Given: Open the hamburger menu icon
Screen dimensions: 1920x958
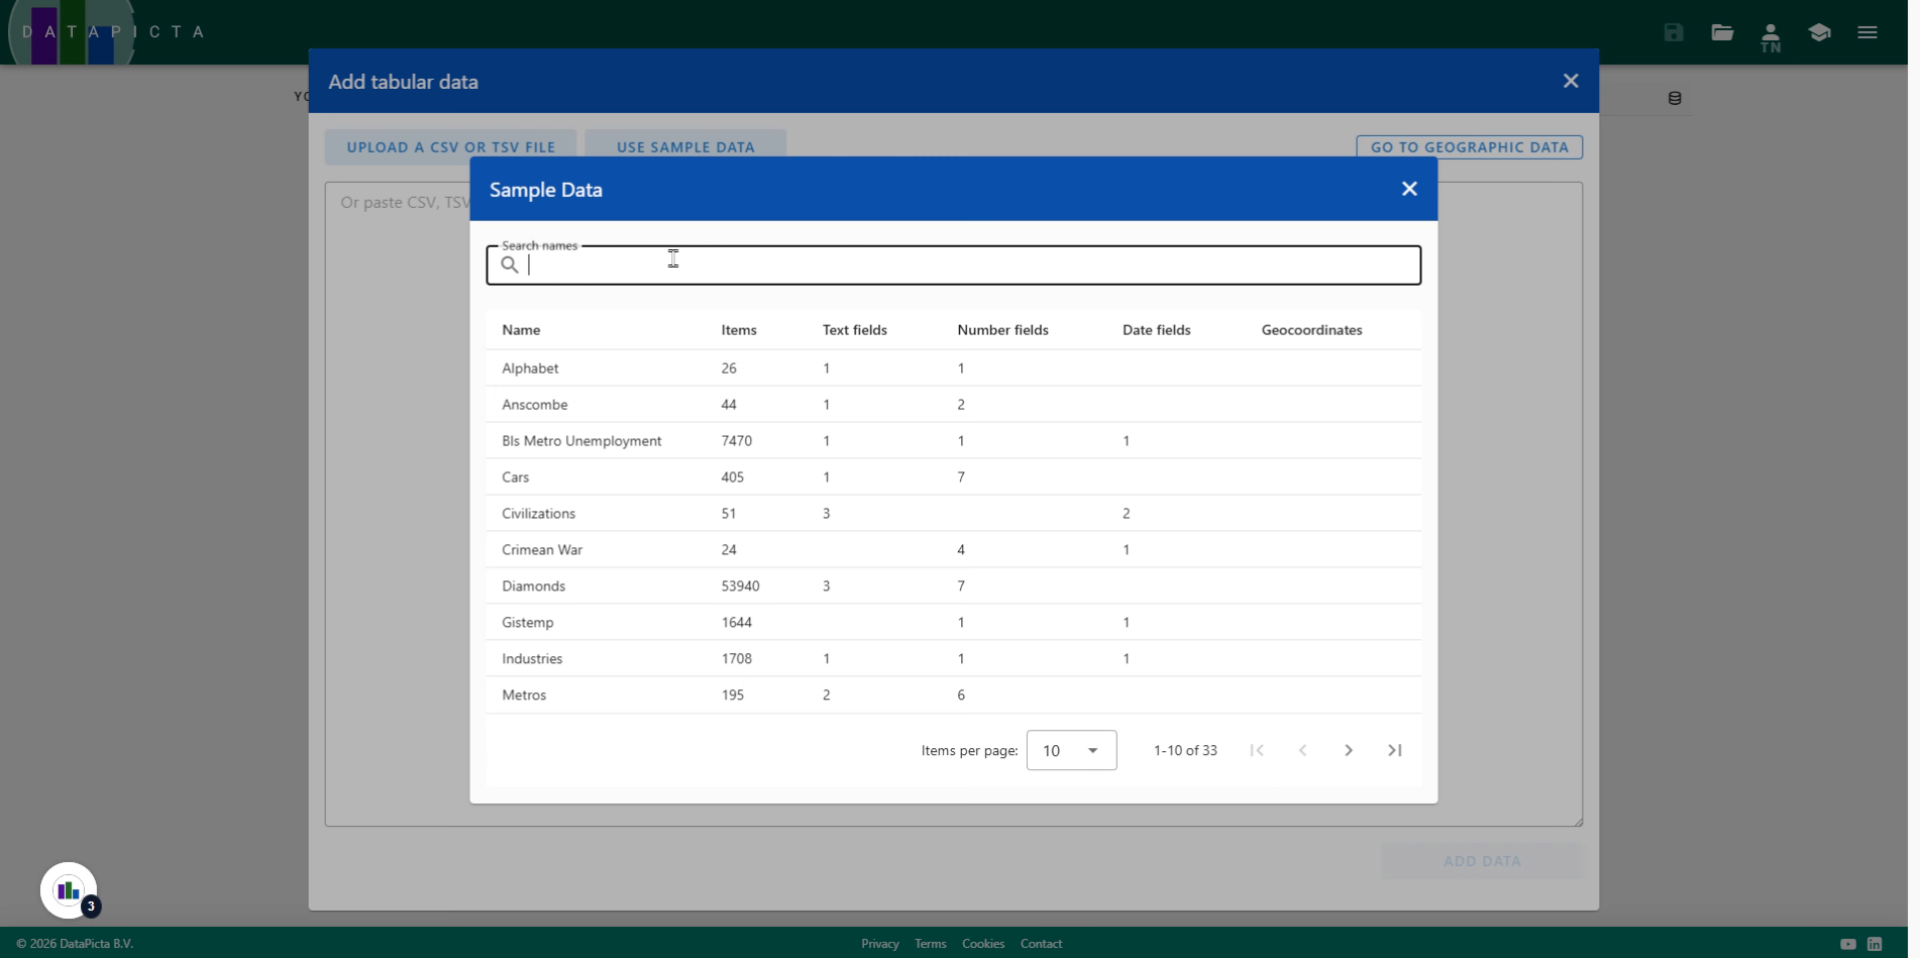Looking at the screenshot, I should pyautogui.click(x=1867, y=32).
